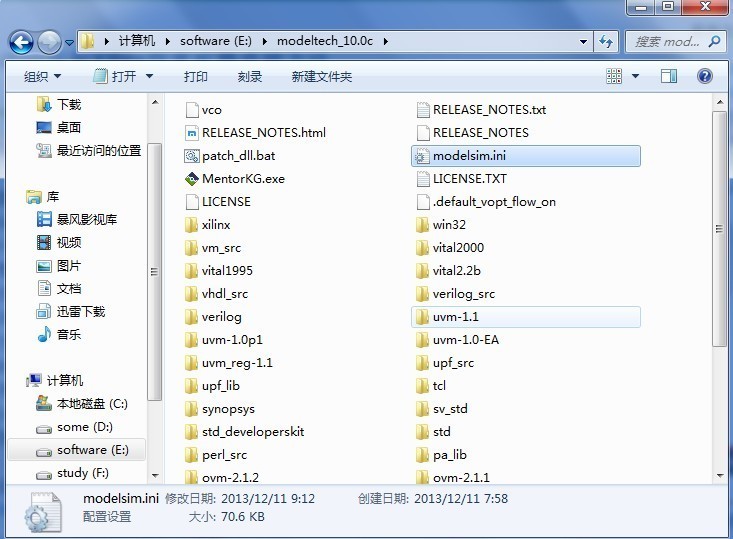Toggle the preview pane button

point(669,77)
